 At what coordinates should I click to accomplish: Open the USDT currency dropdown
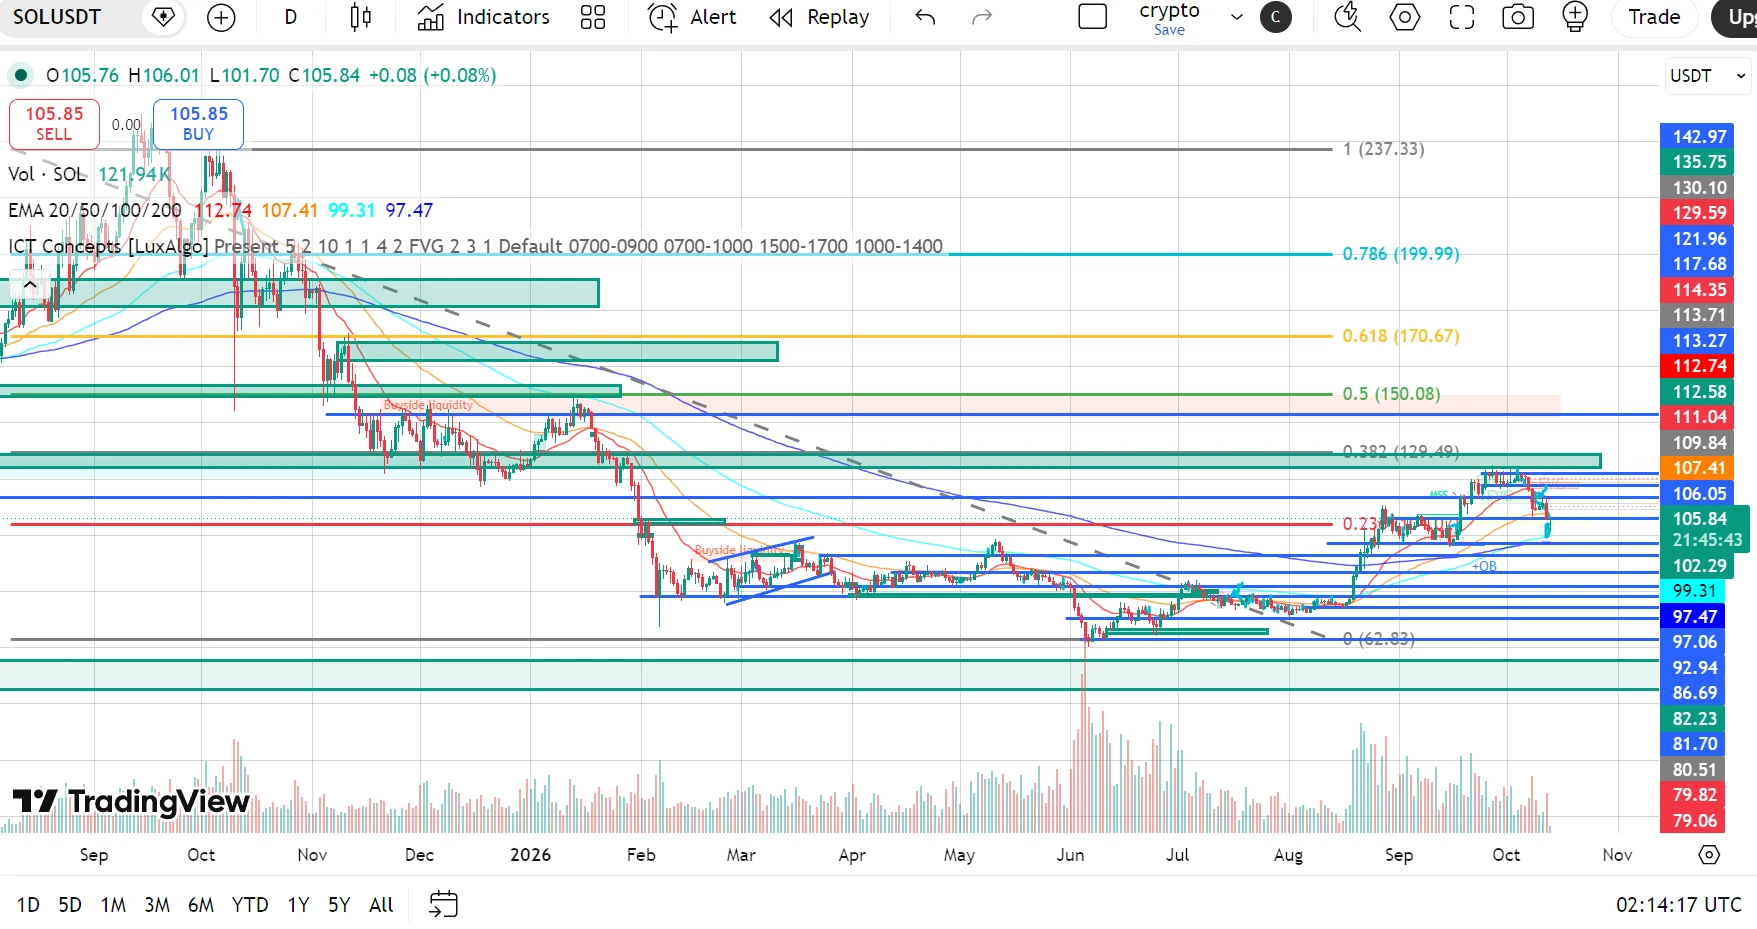tap(1707, 76)
